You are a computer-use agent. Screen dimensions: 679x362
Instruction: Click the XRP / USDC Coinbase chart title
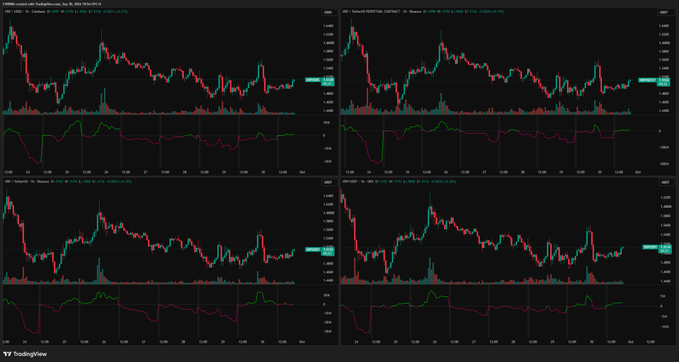[26, 12]
